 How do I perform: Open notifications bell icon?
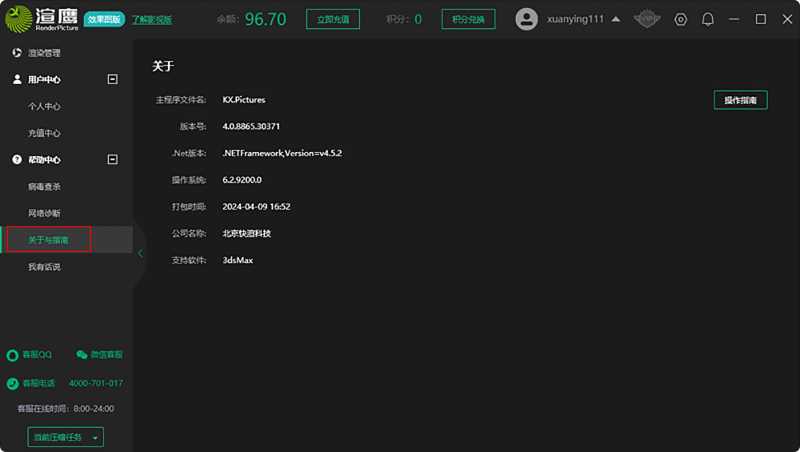click(x=708, y=19)
